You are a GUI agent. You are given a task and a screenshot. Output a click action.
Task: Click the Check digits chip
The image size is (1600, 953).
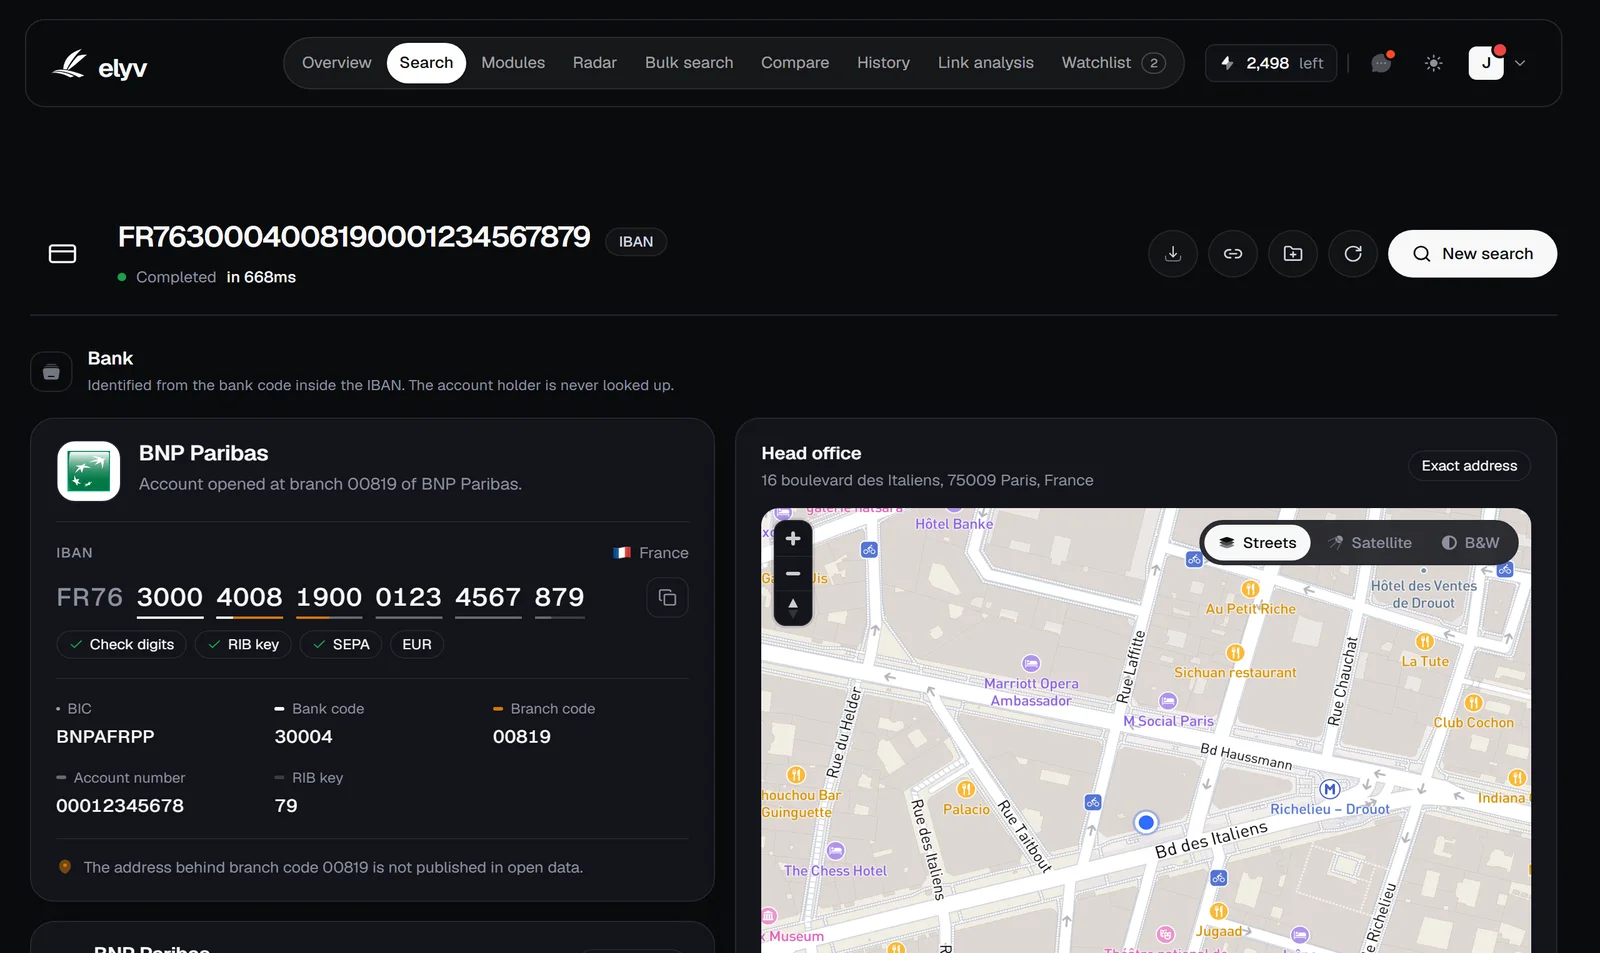point(122,645)
